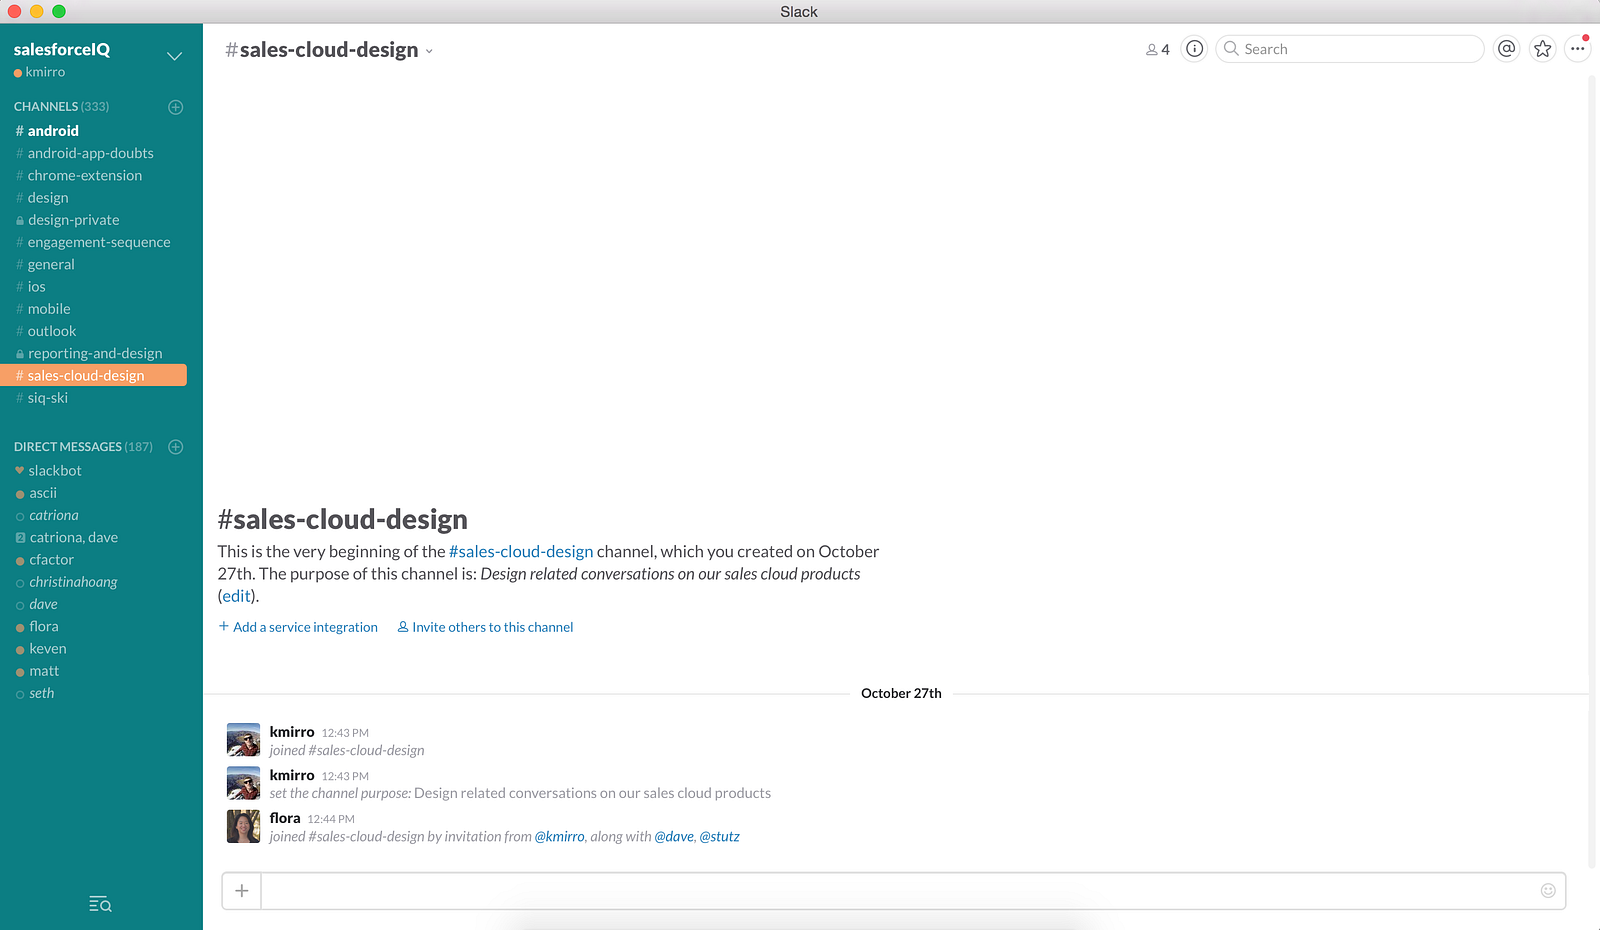The image size is (1600, 930).
Task: Click the @kmirro mention link
Action: (560, 836)
